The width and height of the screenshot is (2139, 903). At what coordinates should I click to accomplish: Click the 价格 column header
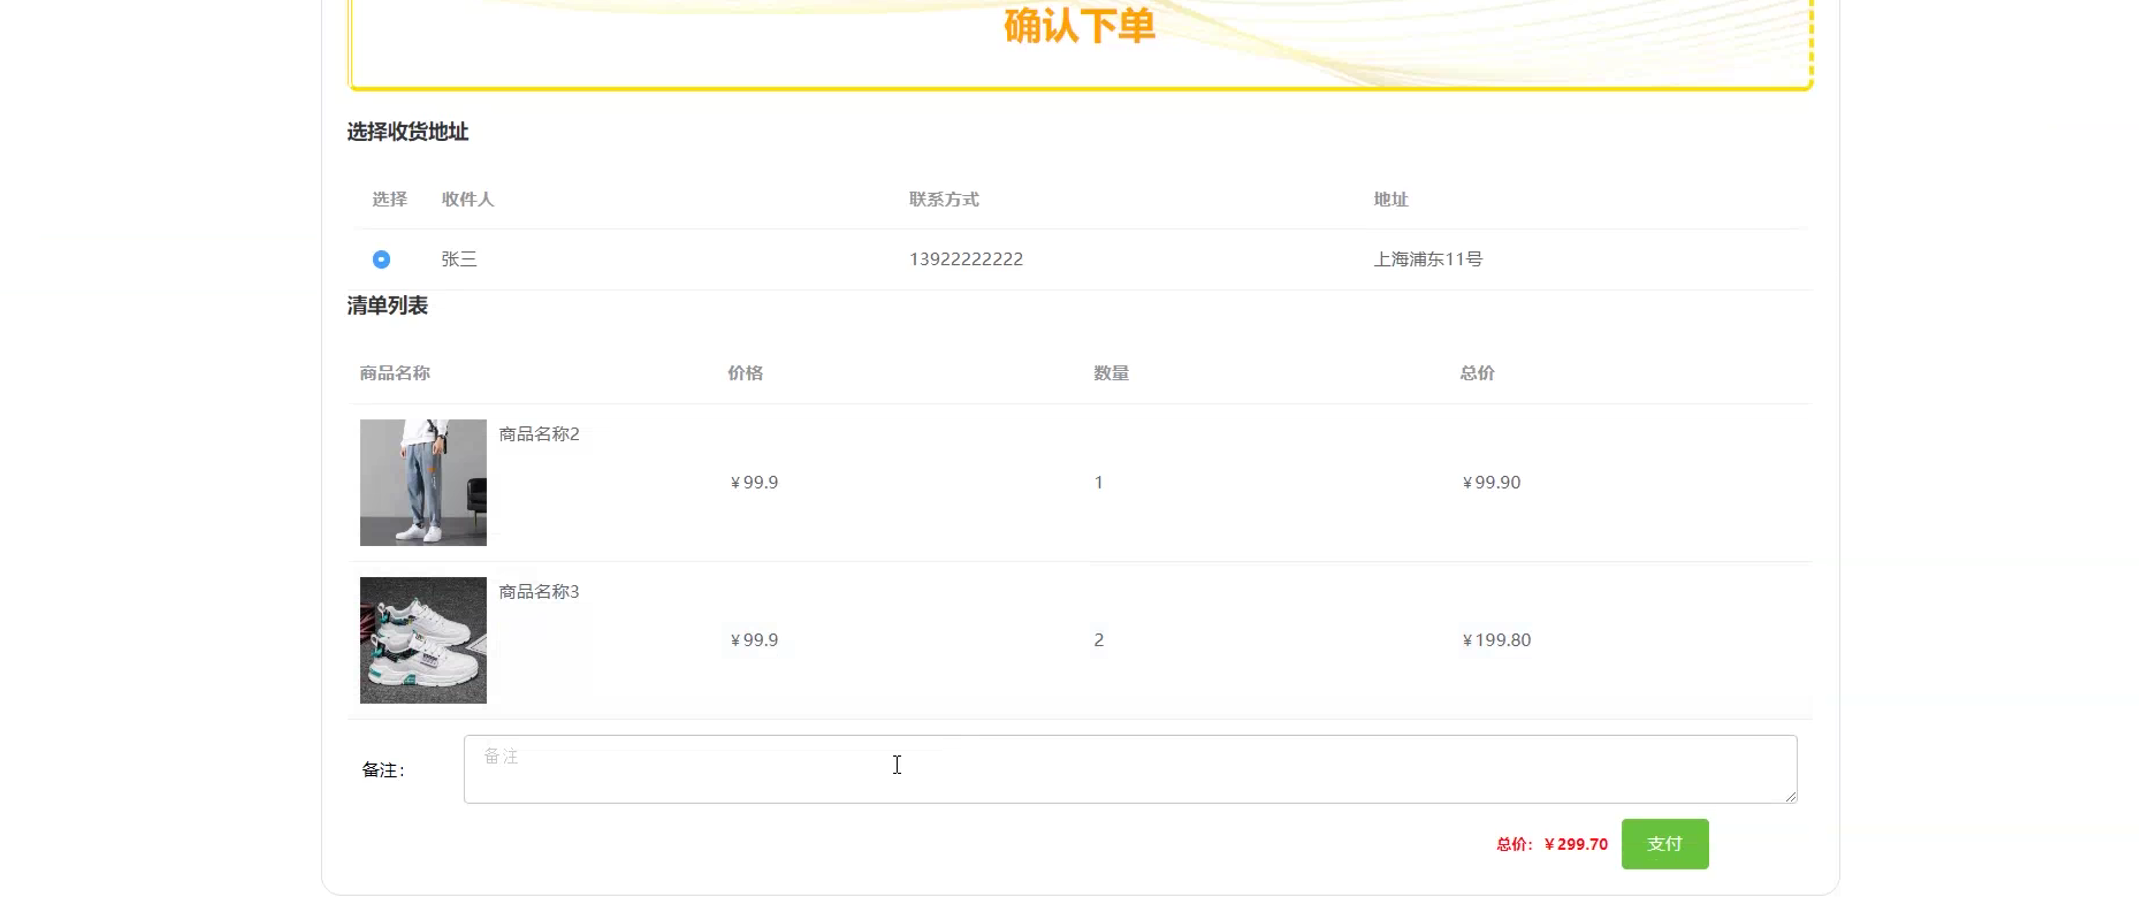tap(745, 373)
